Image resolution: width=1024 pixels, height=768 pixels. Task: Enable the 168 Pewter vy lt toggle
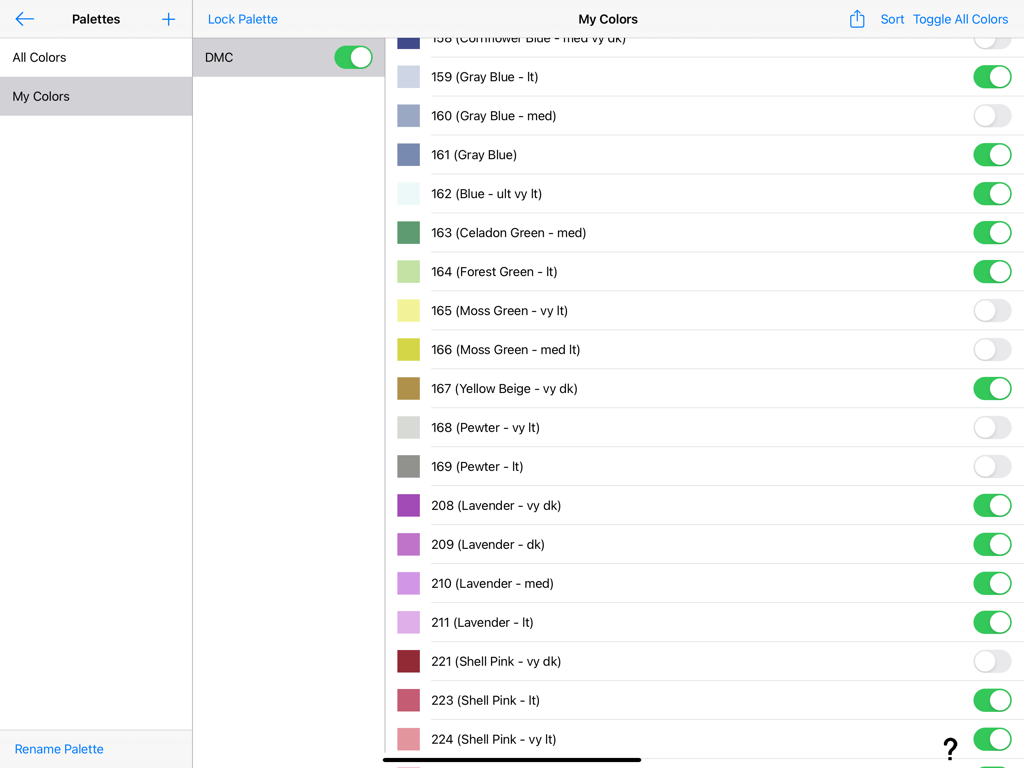click(x=992, y=427)
